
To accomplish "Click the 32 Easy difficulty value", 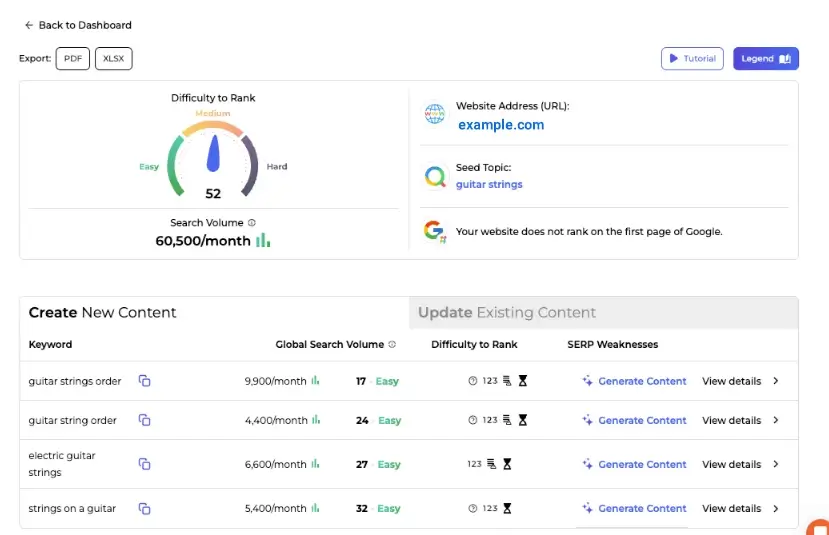I will (378, 509).
